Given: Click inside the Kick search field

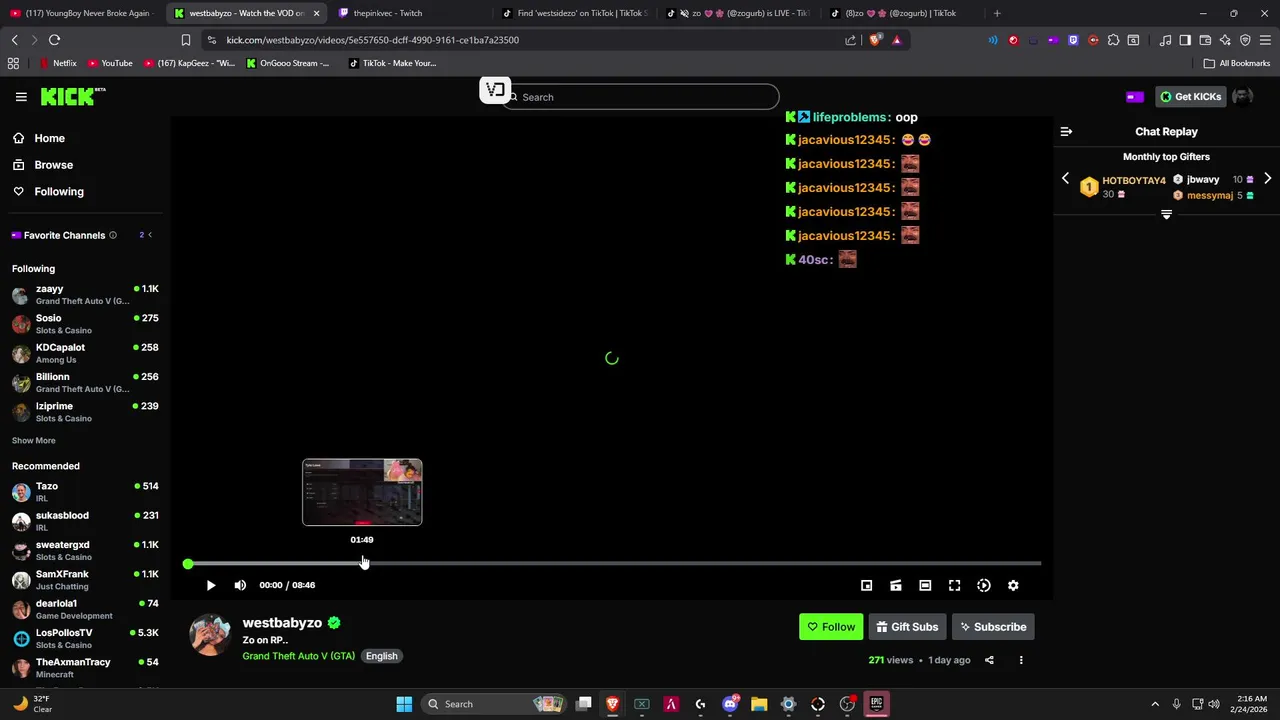Looking at the screenshot, I should [640, 97].
